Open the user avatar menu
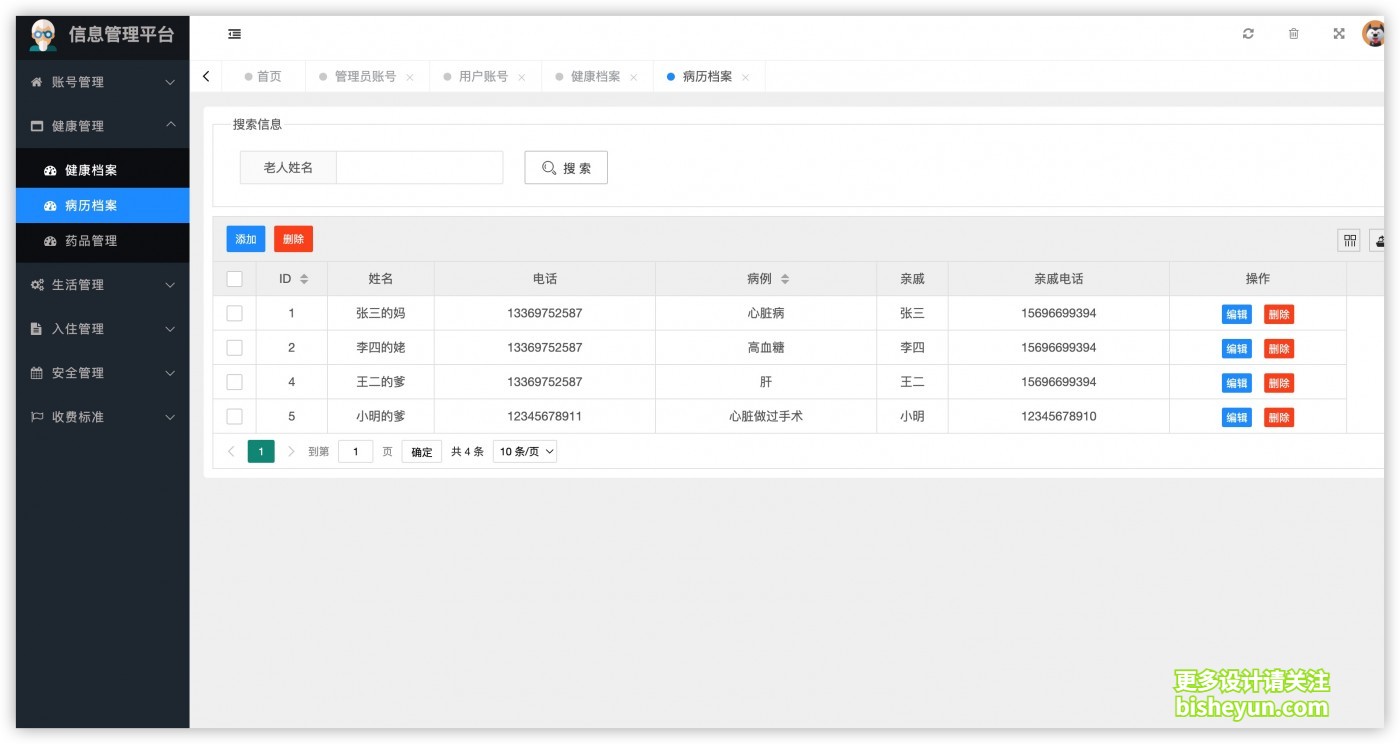The width and height of the screenshot is (1400, 744). coord(1374,34)
